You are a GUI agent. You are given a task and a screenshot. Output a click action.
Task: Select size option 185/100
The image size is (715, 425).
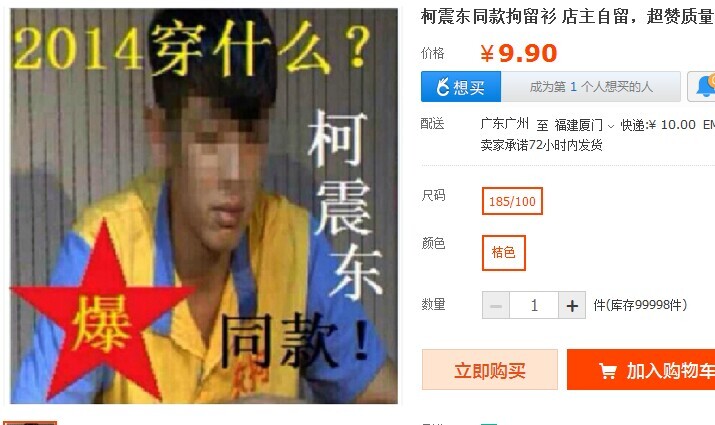pos(512,201)
